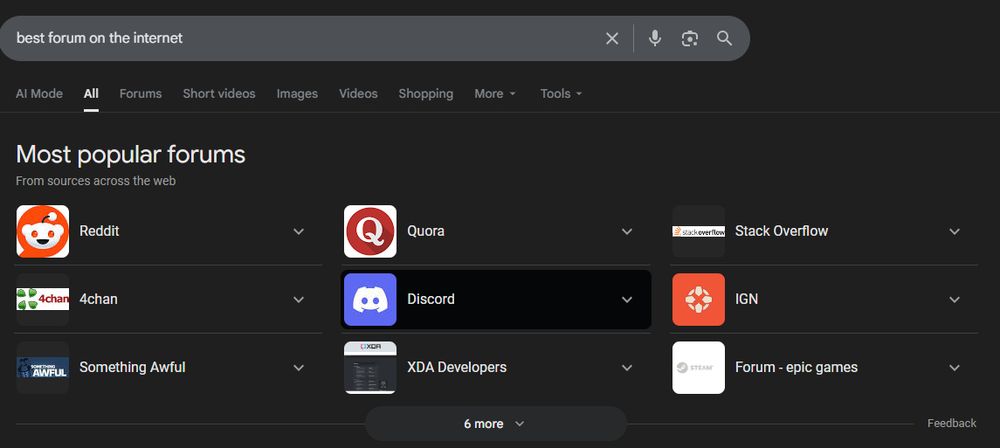Submit search with the magnifying glass icon
The image size is (1000, 448).
click(724, 38)
